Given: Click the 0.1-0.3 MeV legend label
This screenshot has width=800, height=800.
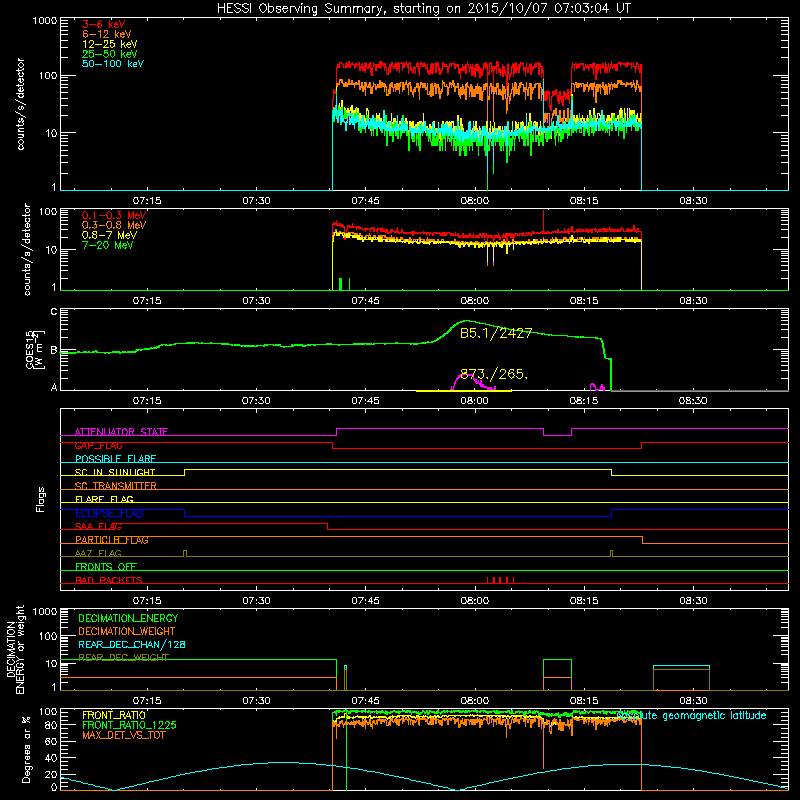Looking at the screenshot, I should pos(114,215).
